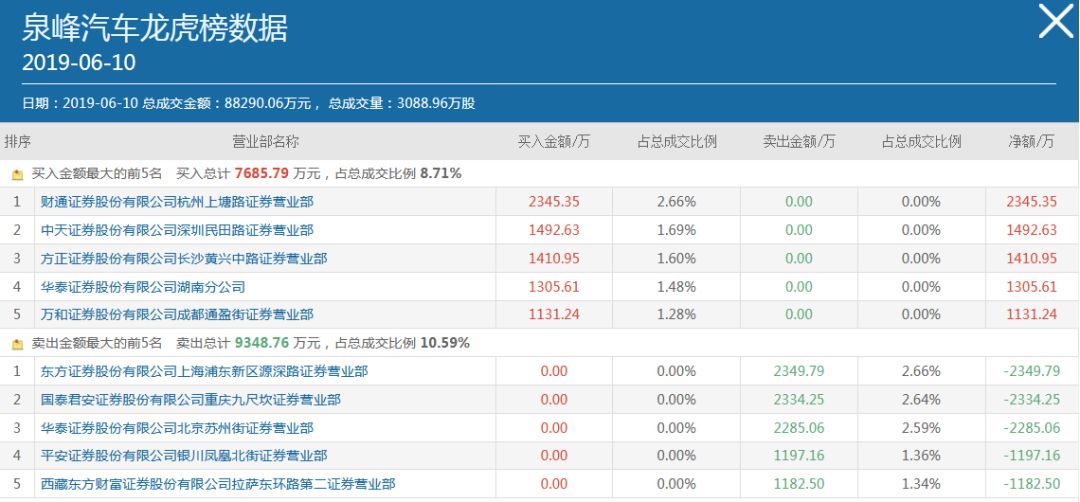This screenshot has height=502, width=1080.
Task: Open 西藏东方财富证券股份有限公司拉萨东环路第二证券营业部 link
Action: (218, 484)
